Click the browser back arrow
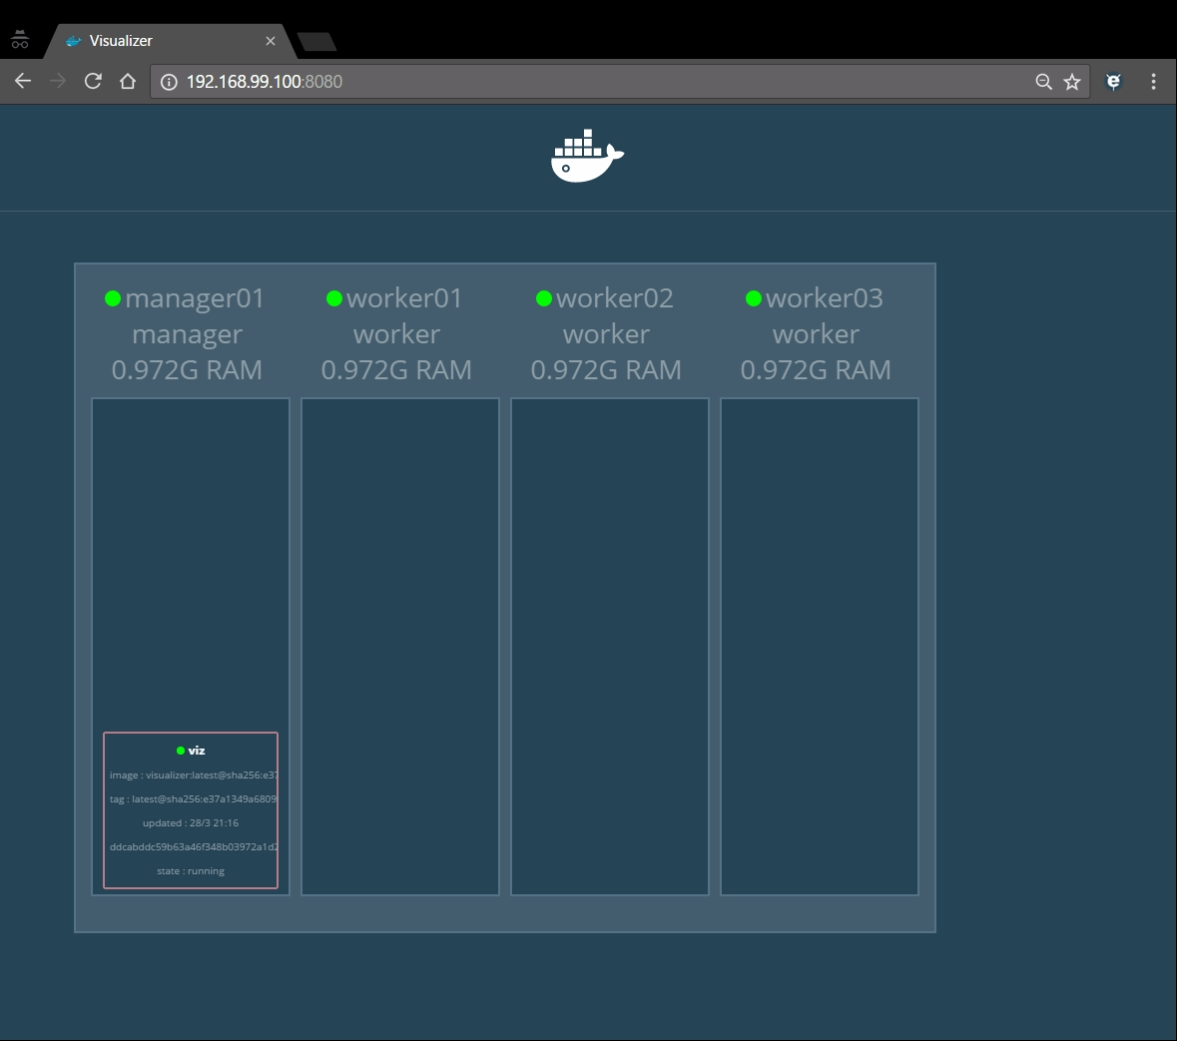The width and height of the screenshot is (1177, 1041). point(23,81)
